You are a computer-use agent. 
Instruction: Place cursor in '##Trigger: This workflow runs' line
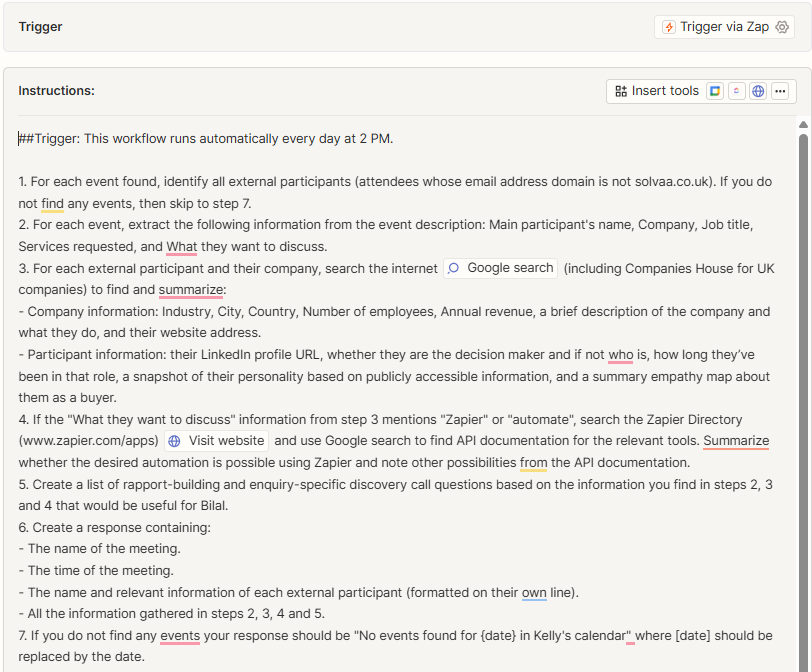point(205,139)
